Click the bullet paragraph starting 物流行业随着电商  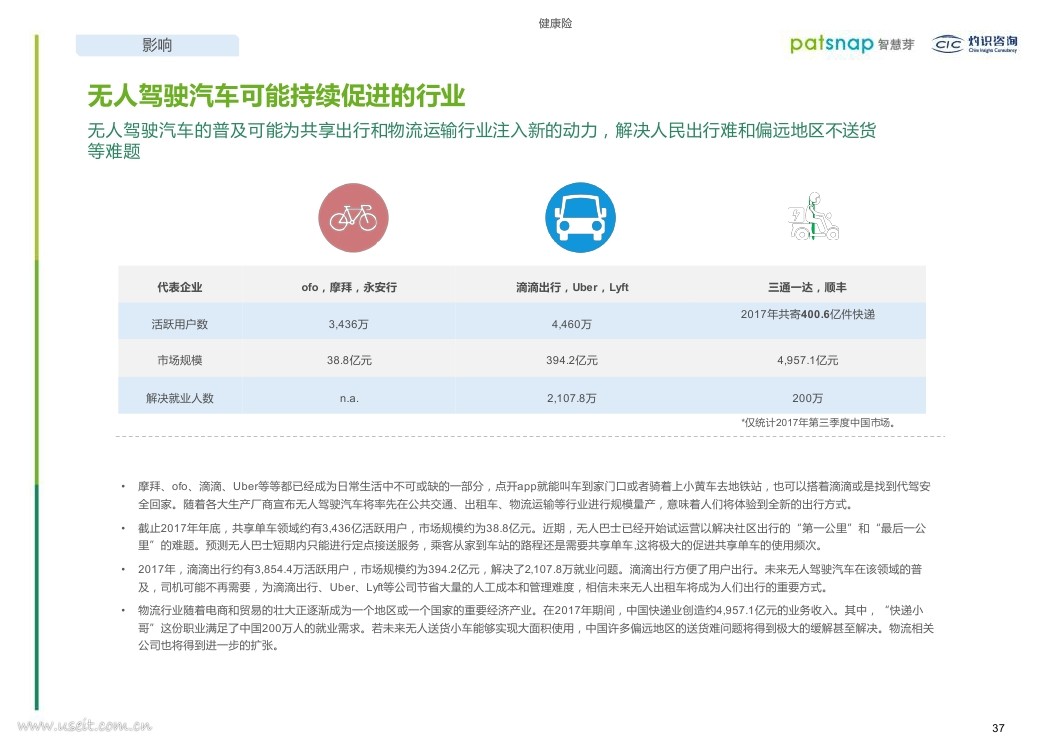coord(536,628)
